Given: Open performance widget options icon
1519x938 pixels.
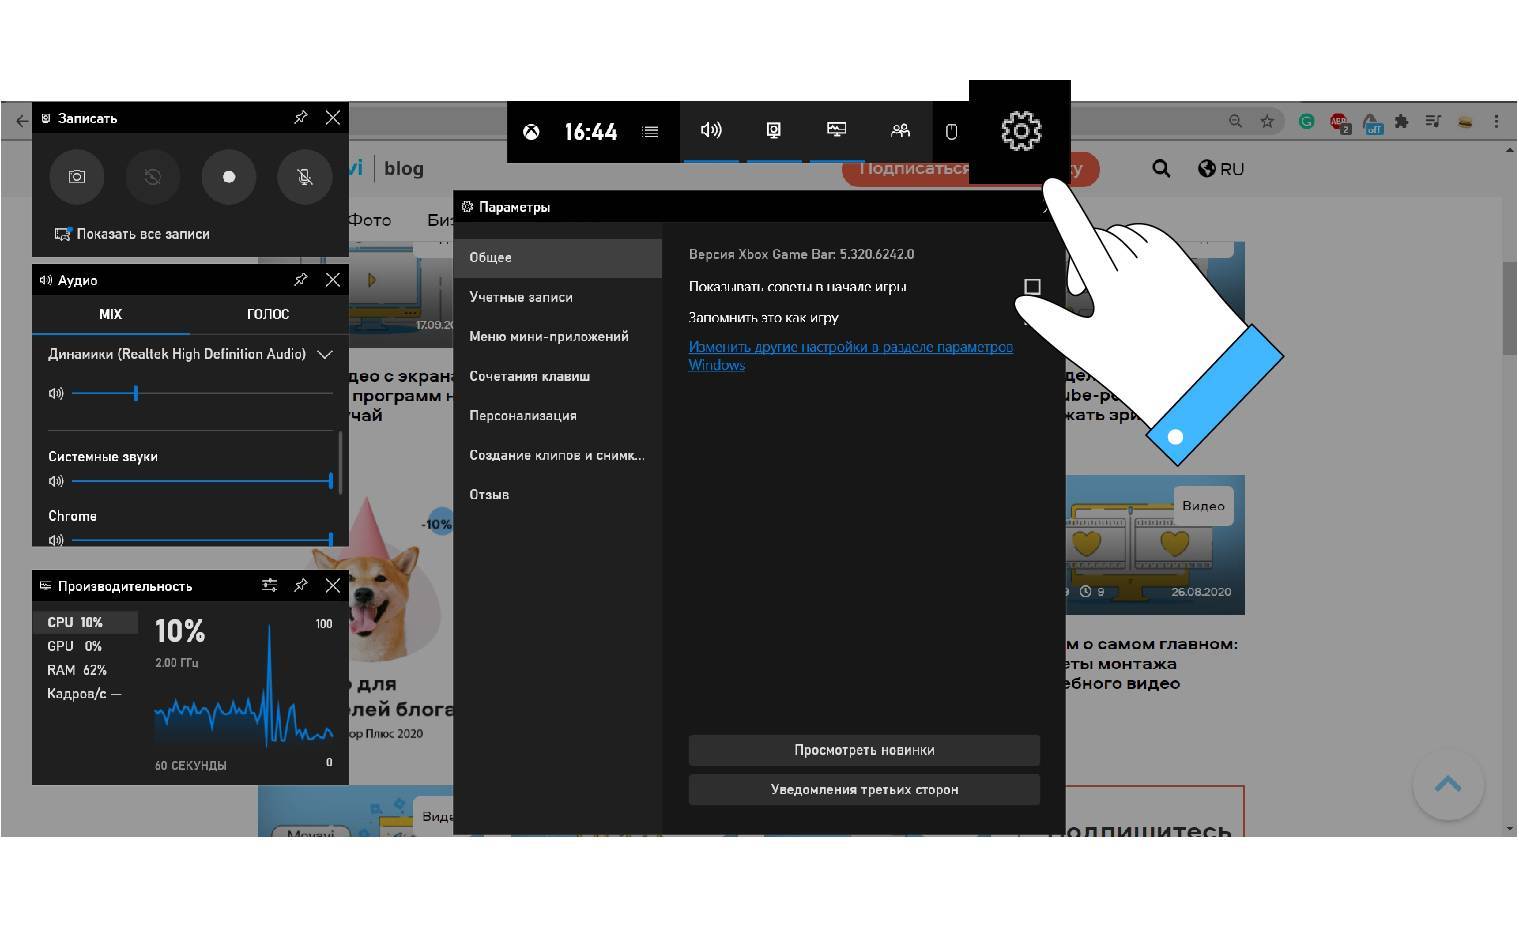Looking at the screenshot, I should tap(269, 586).
